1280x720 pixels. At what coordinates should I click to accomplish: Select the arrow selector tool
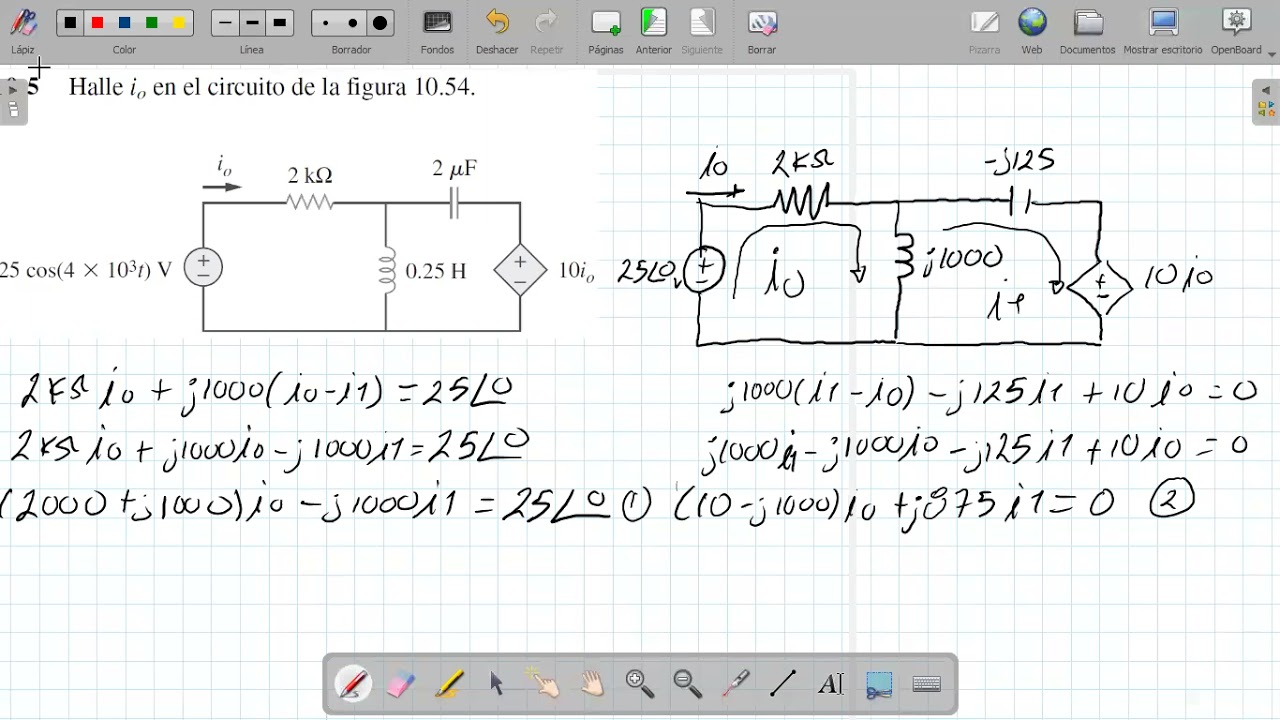click(497, 684)
